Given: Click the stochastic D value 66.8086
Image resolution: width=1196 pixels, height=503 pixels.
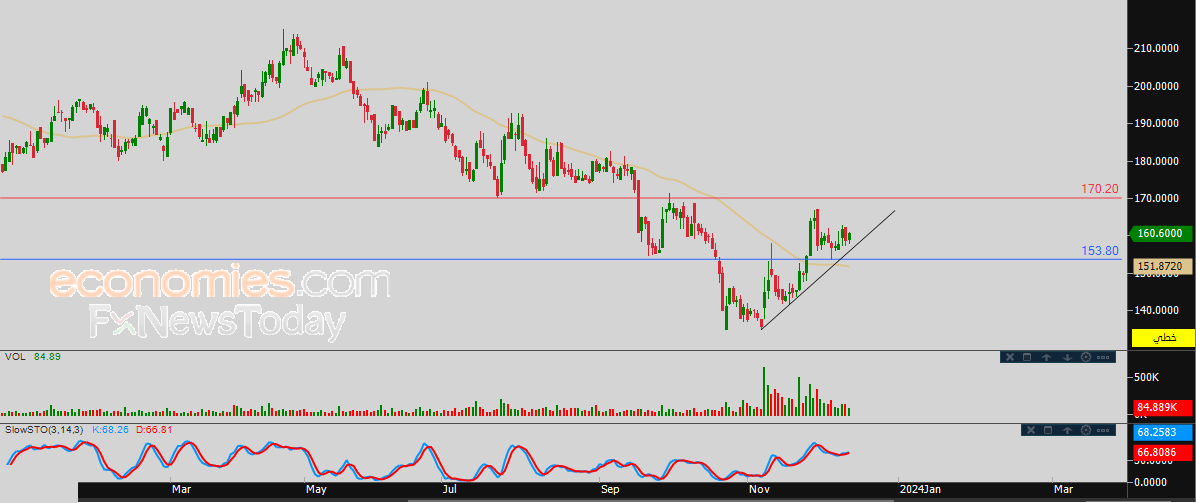Looking at the screenshot, I should (1162, 453).
